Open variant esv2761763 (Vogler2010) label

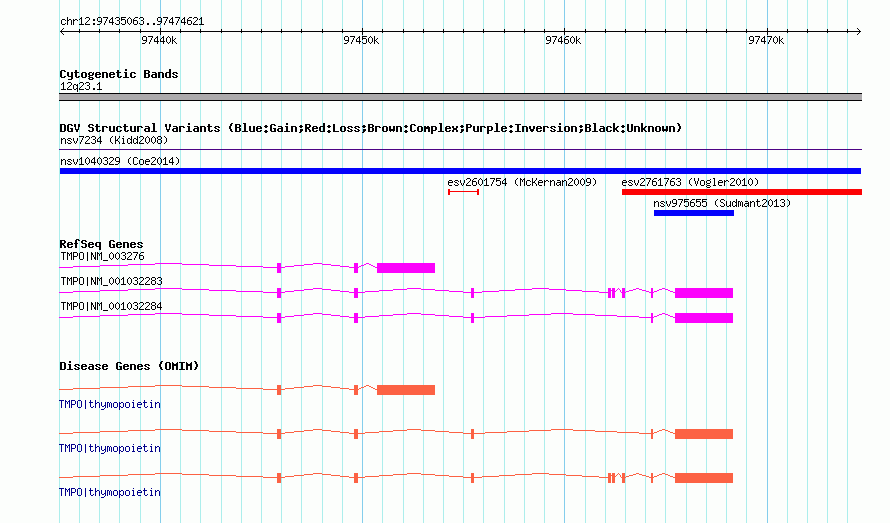690,182
